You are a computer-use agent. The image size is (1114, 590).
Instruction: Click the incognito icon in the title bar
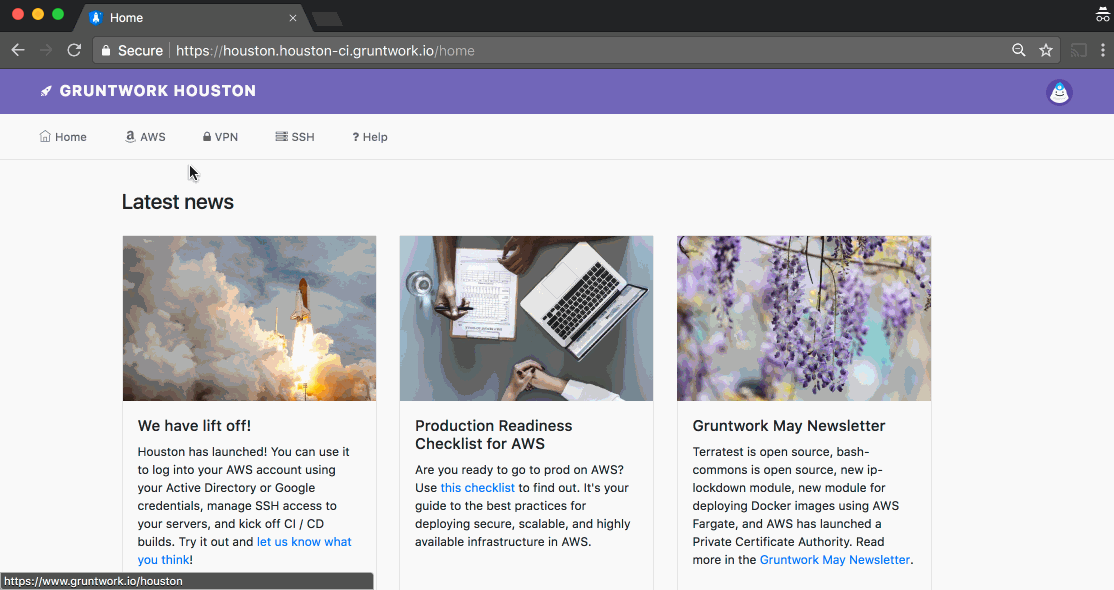(x=1103, y=14)
